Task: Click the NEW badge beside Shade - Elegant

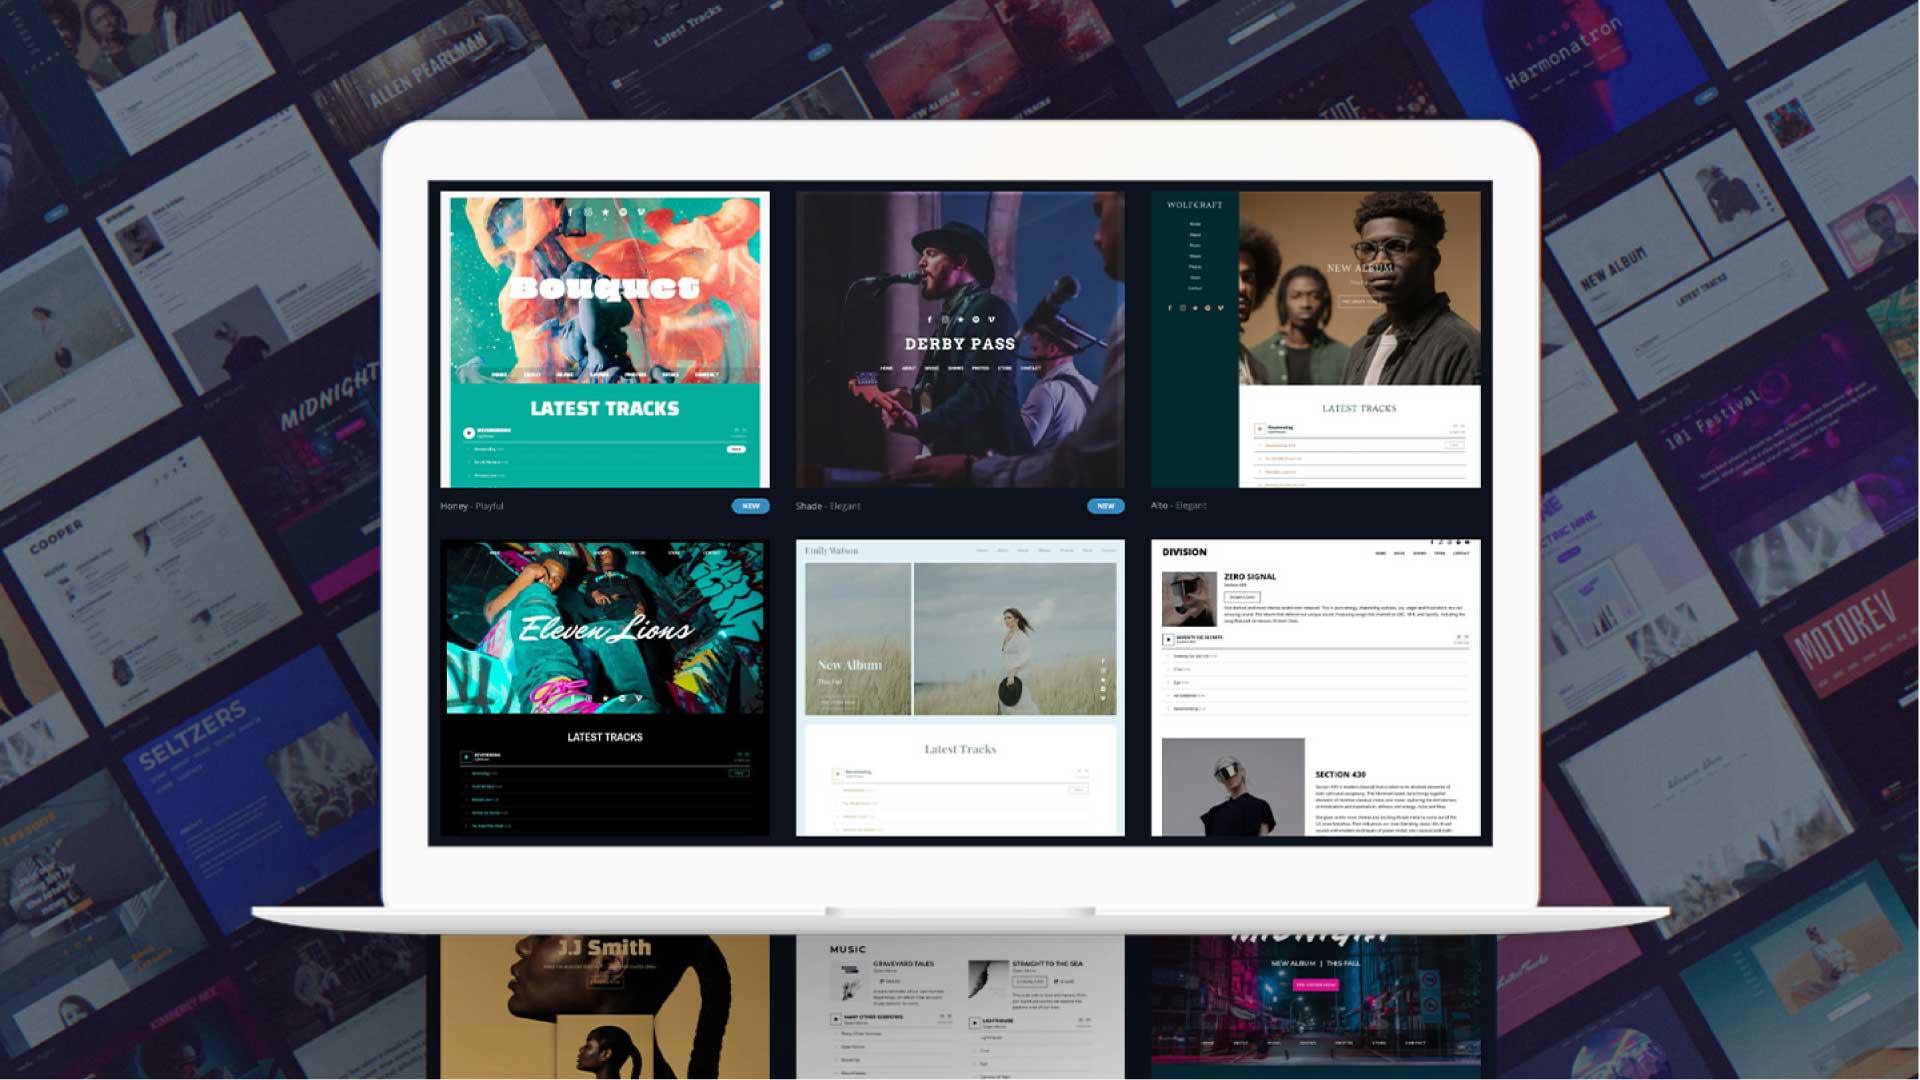Action: (1106, 506)
